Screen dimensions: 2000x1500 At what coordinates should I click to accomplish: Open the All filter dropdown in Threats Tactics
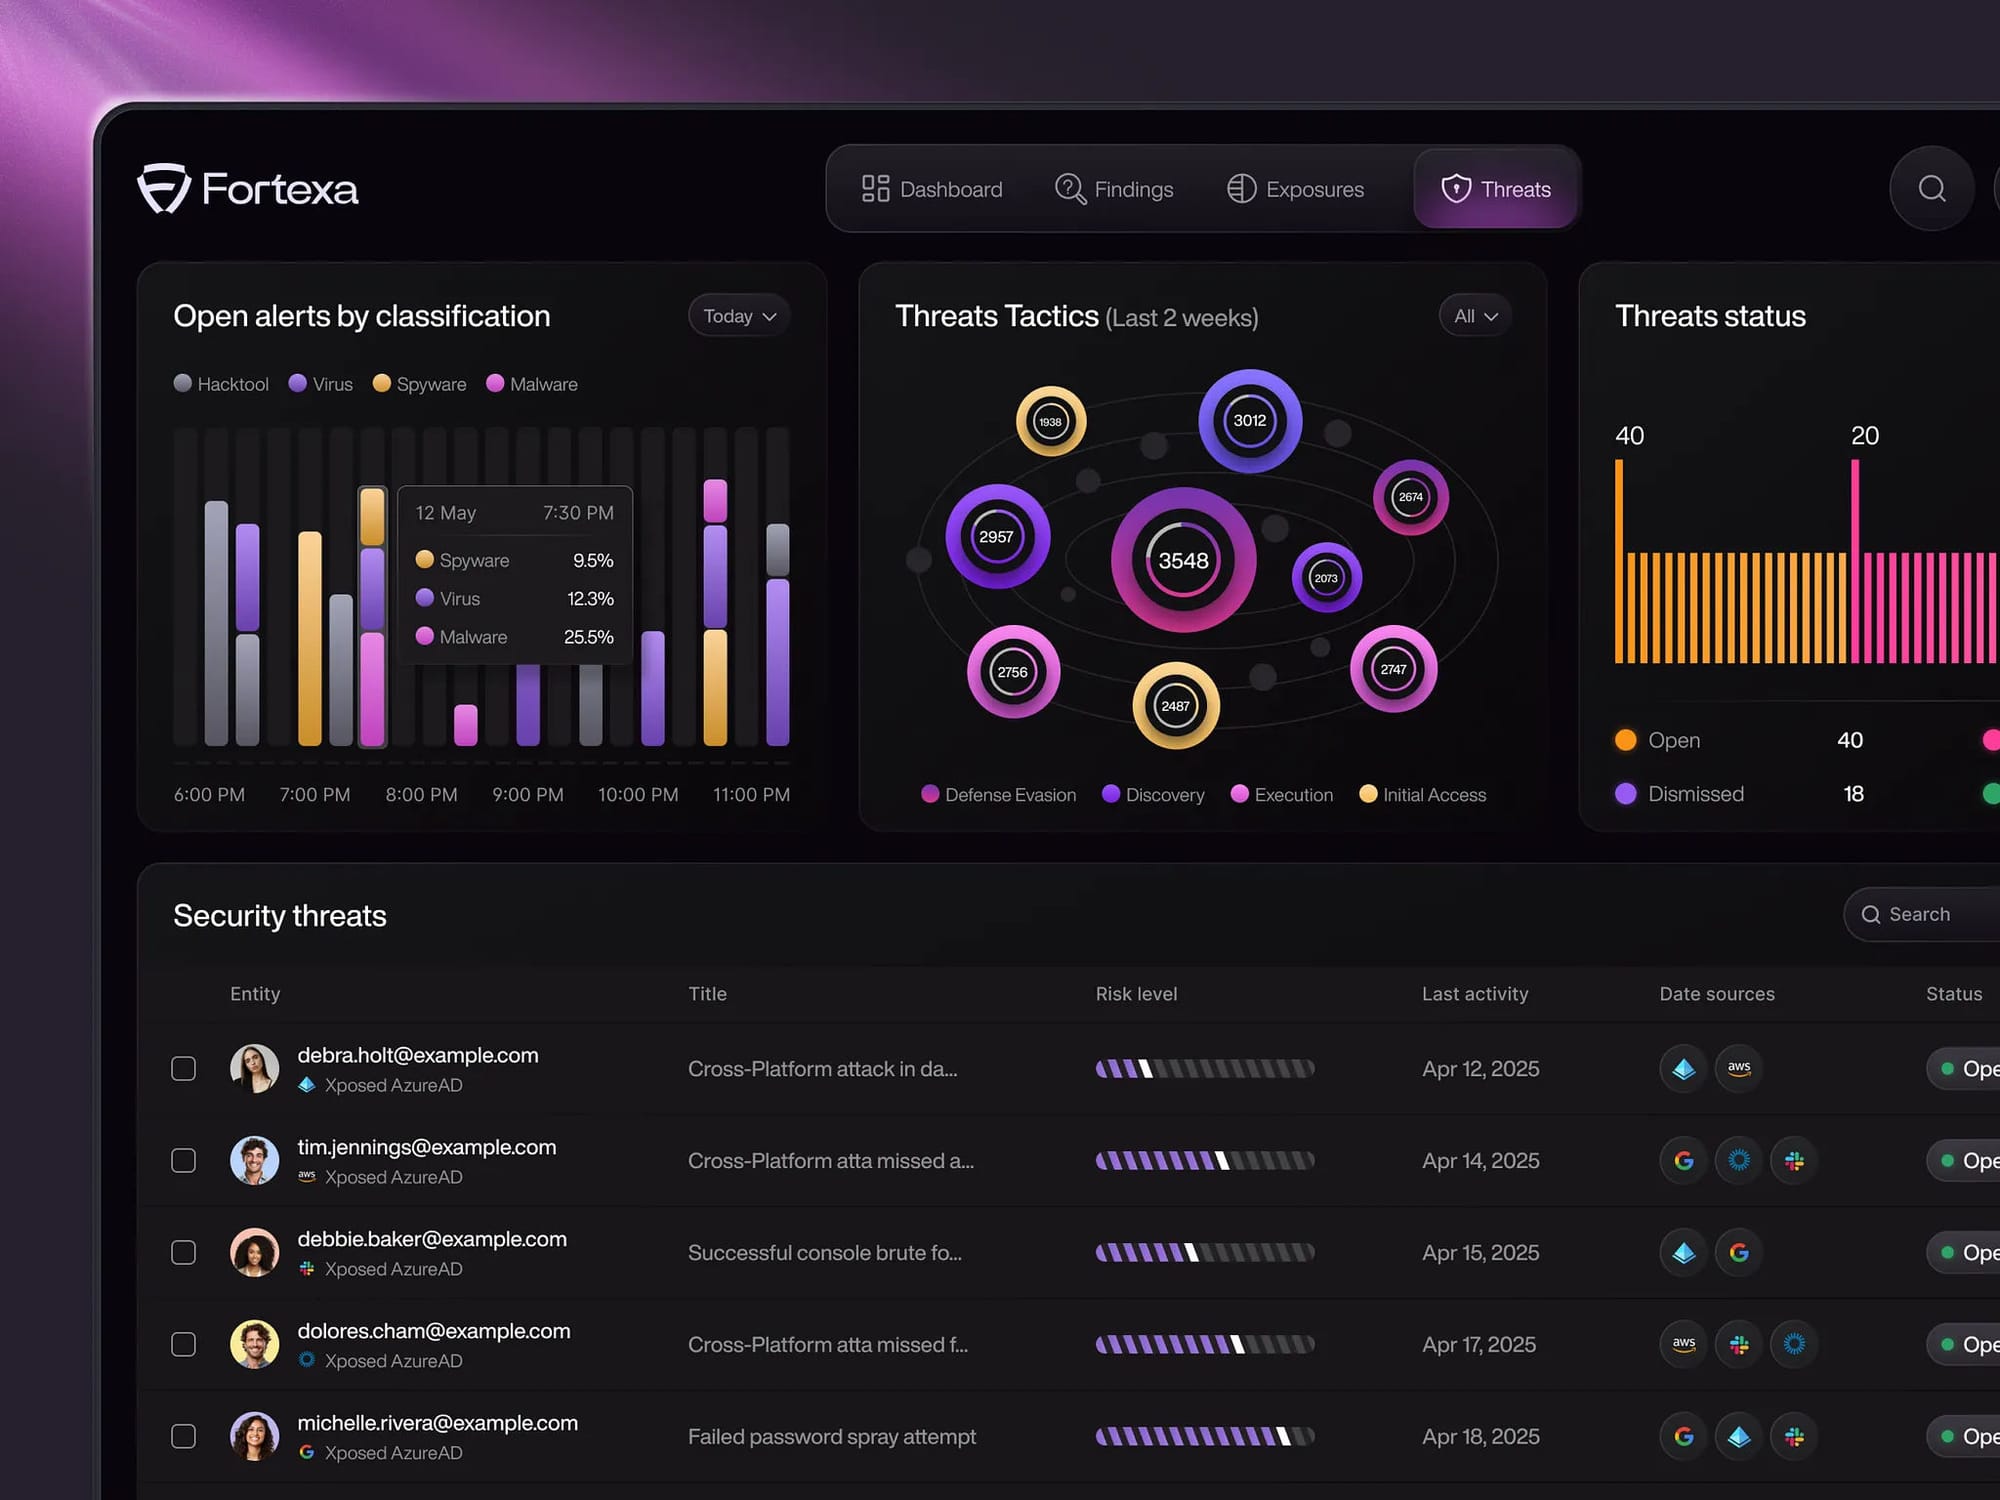pos(1475,316)
